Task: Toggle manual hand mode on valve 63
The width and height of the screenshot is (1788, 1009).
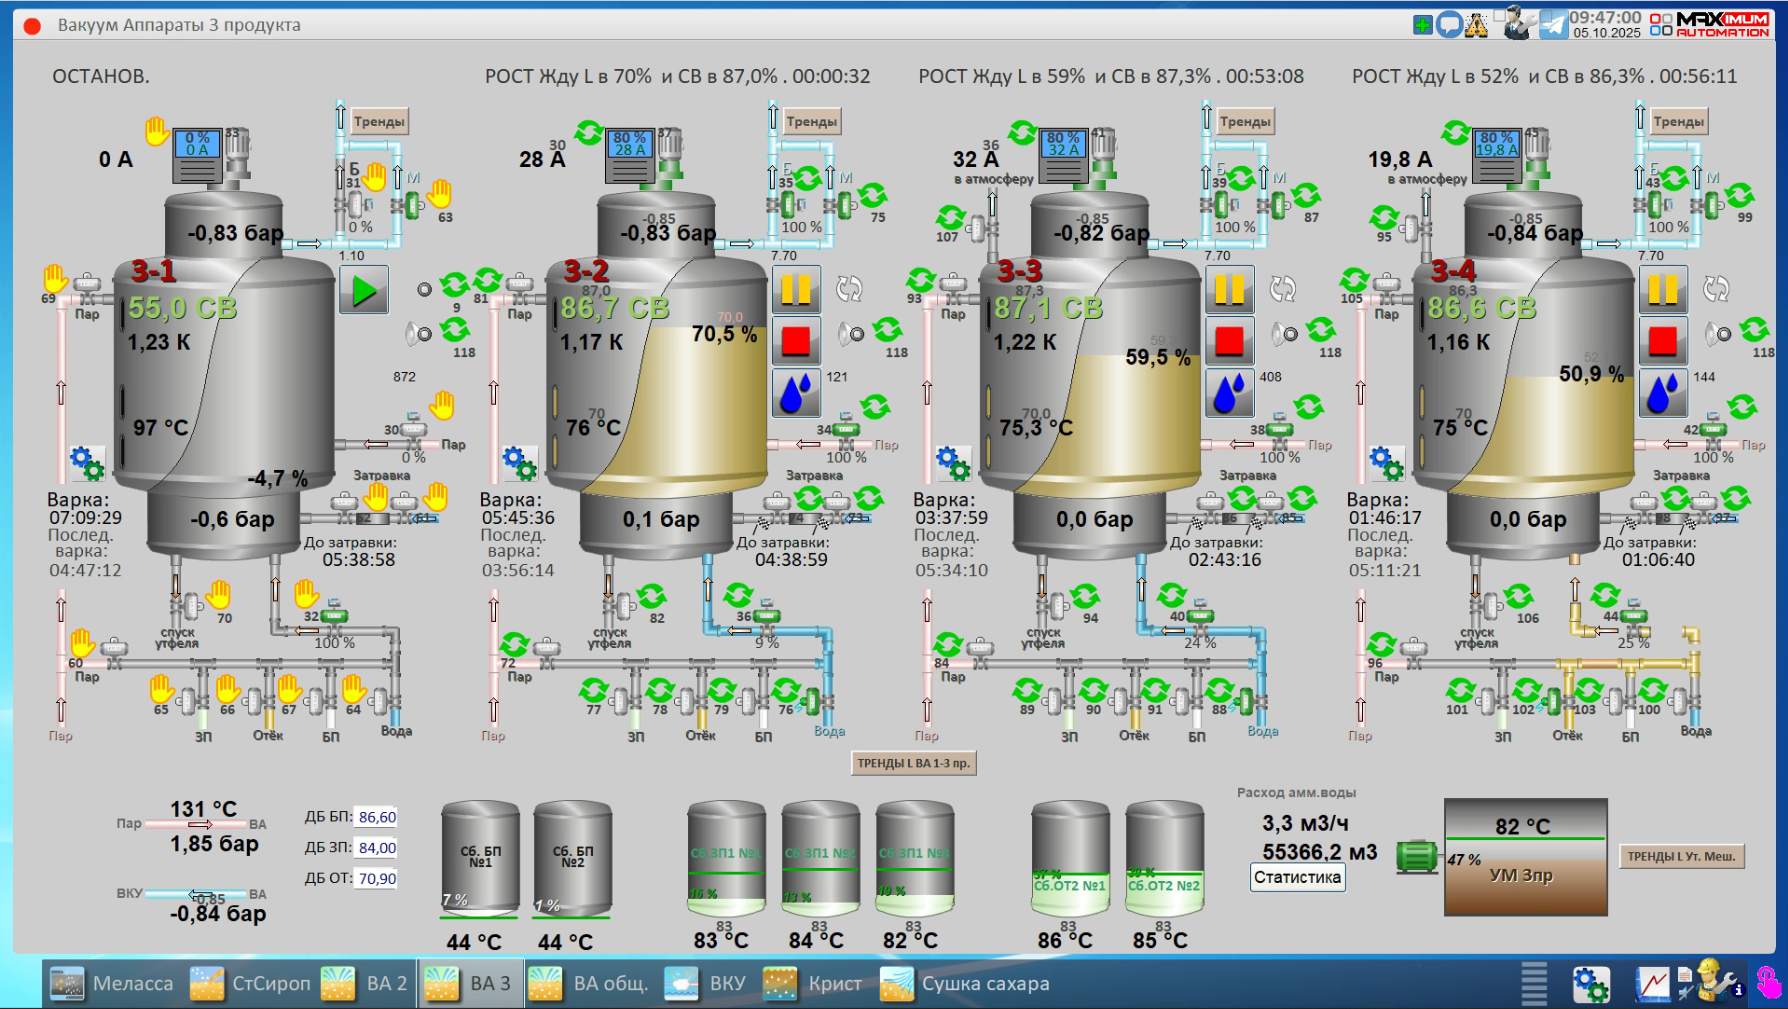Action: tap(440, 194)
